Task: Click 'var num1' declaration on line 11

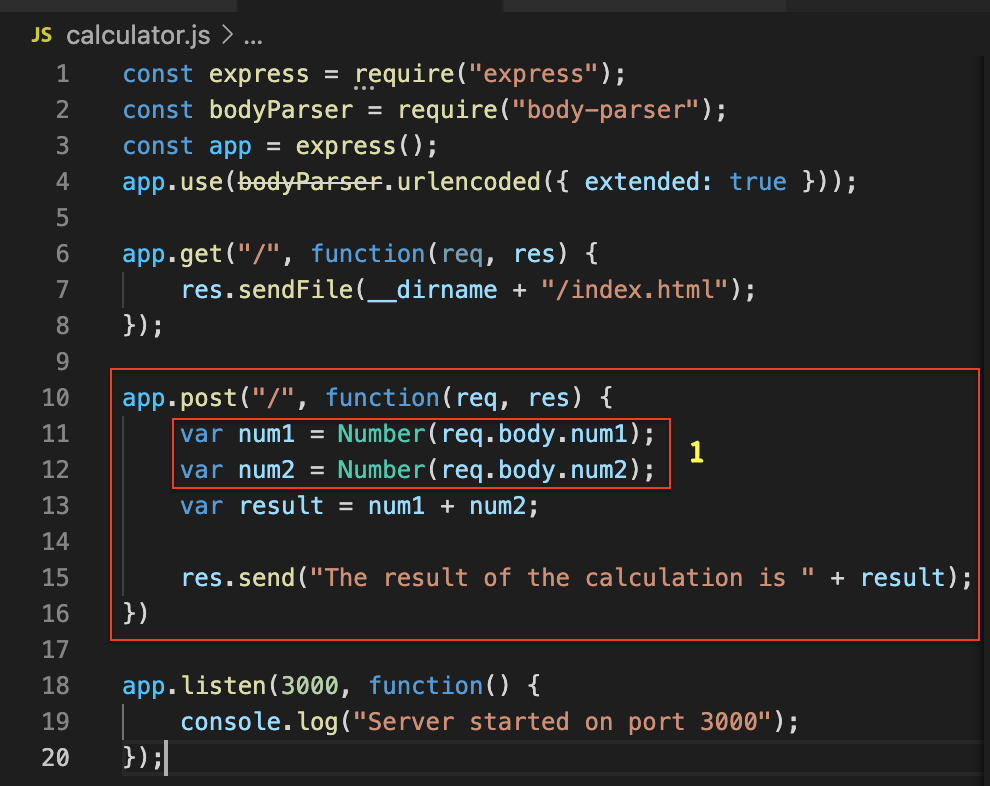Action: (x=237, y=434)
